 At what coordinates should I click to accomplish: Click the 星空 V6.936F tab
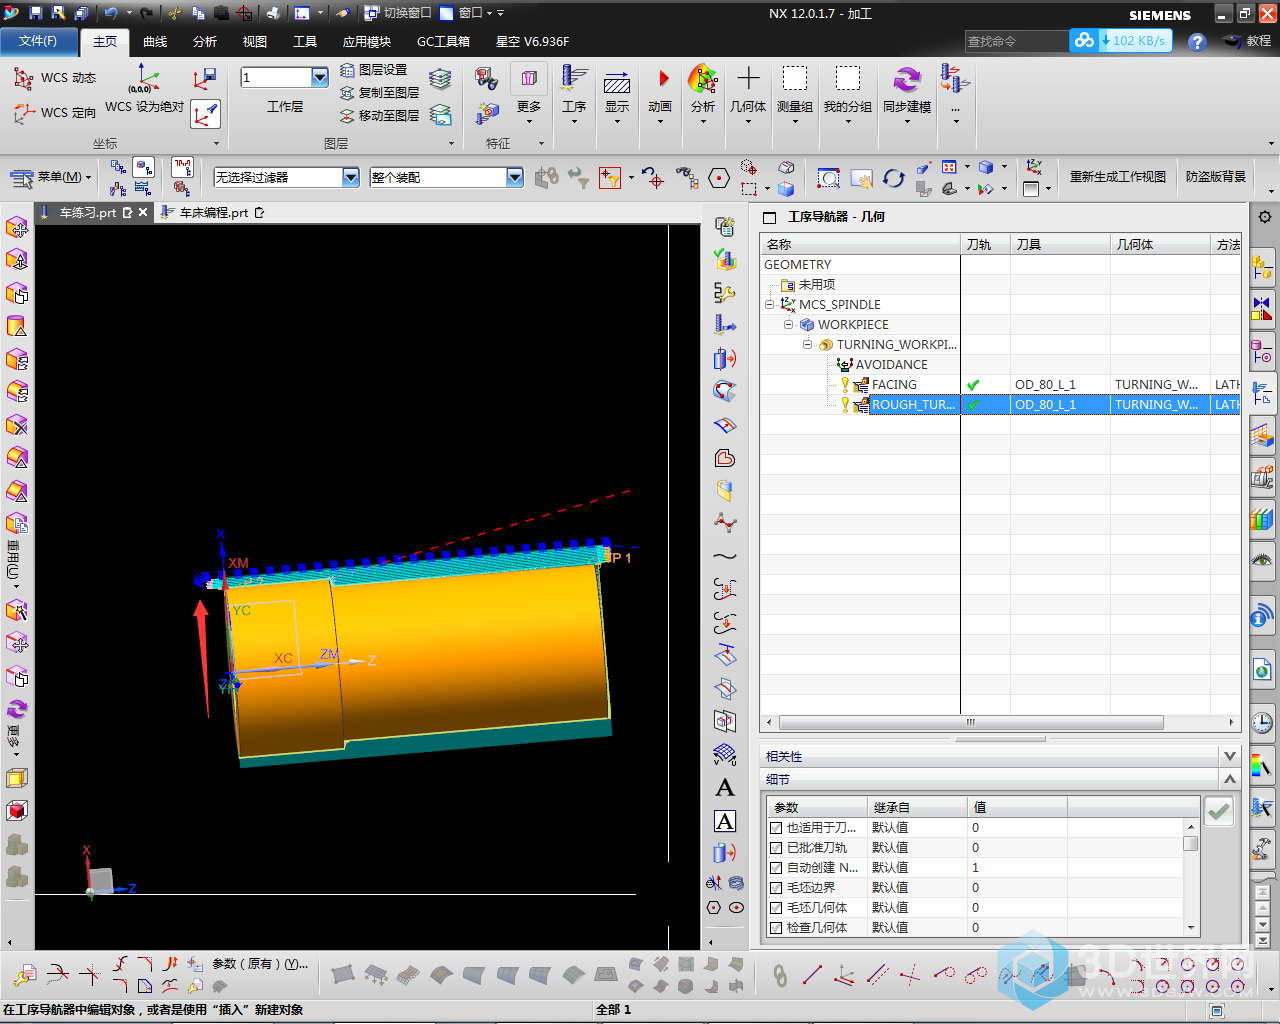coord(532,41)
